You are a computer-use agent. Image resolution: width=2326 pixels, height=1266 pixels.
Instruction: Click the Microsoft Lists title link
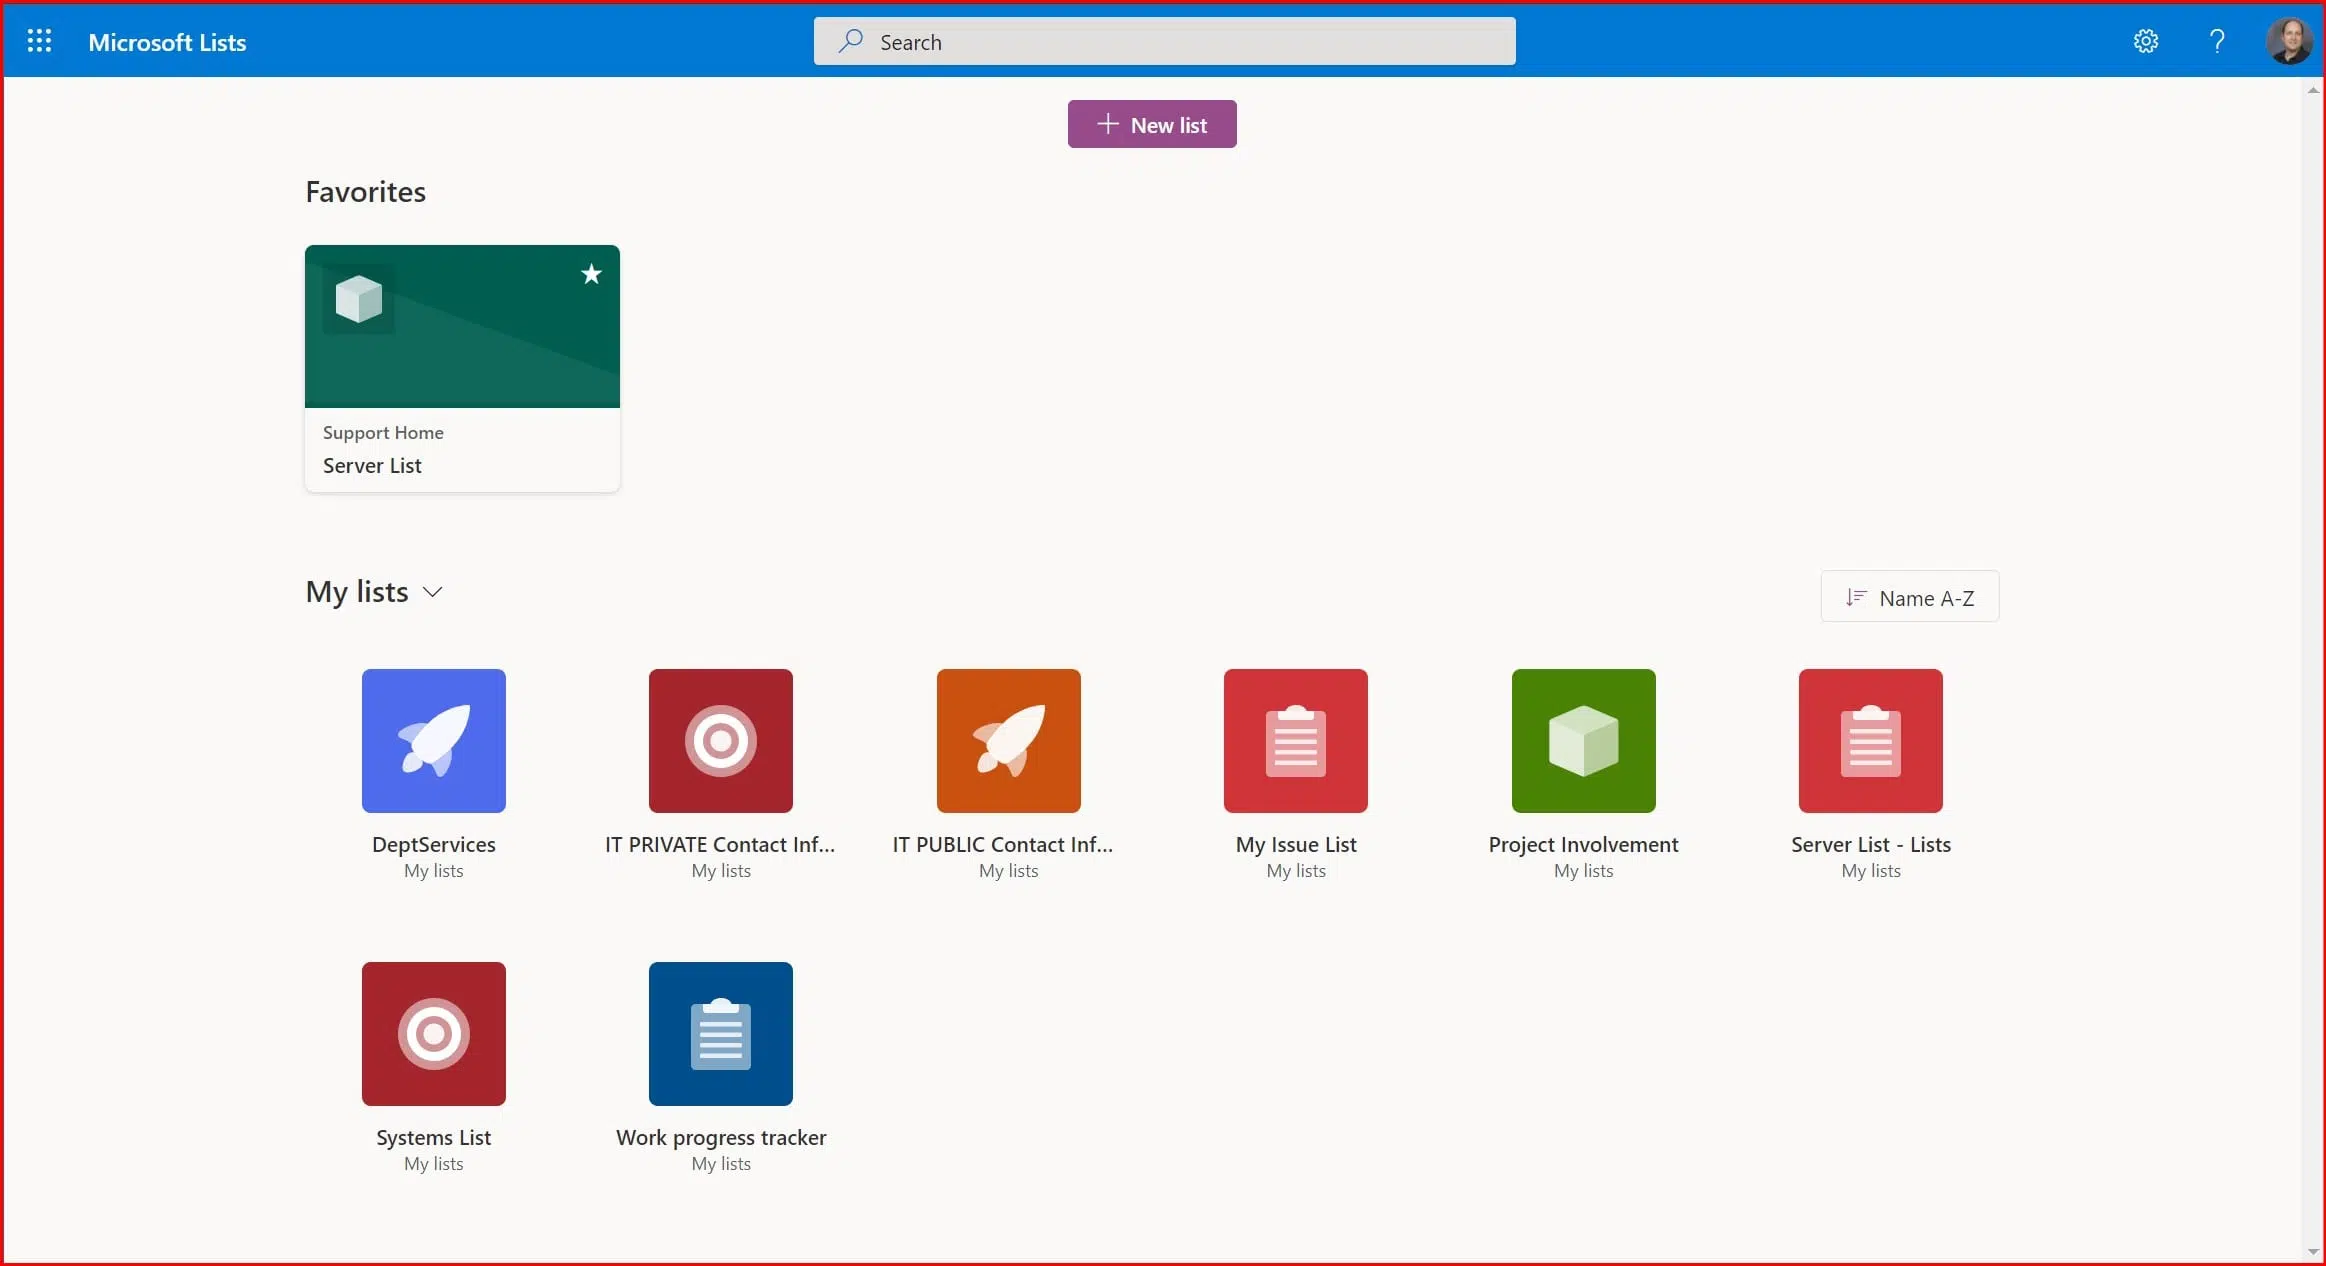[167, 42]
